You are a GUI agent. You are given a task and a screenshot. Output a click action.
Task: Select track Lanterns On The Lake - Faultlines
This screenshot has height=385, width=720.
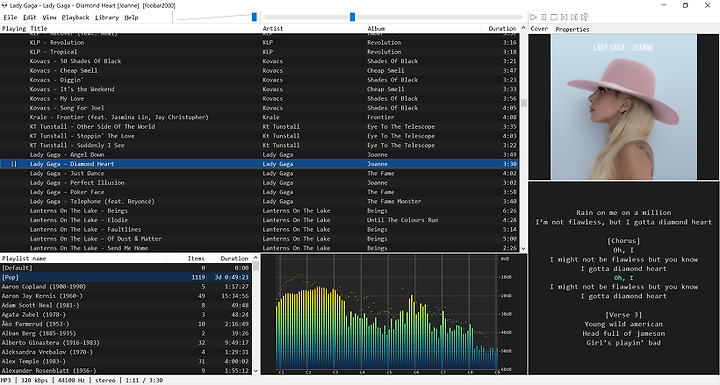(259, 229)
